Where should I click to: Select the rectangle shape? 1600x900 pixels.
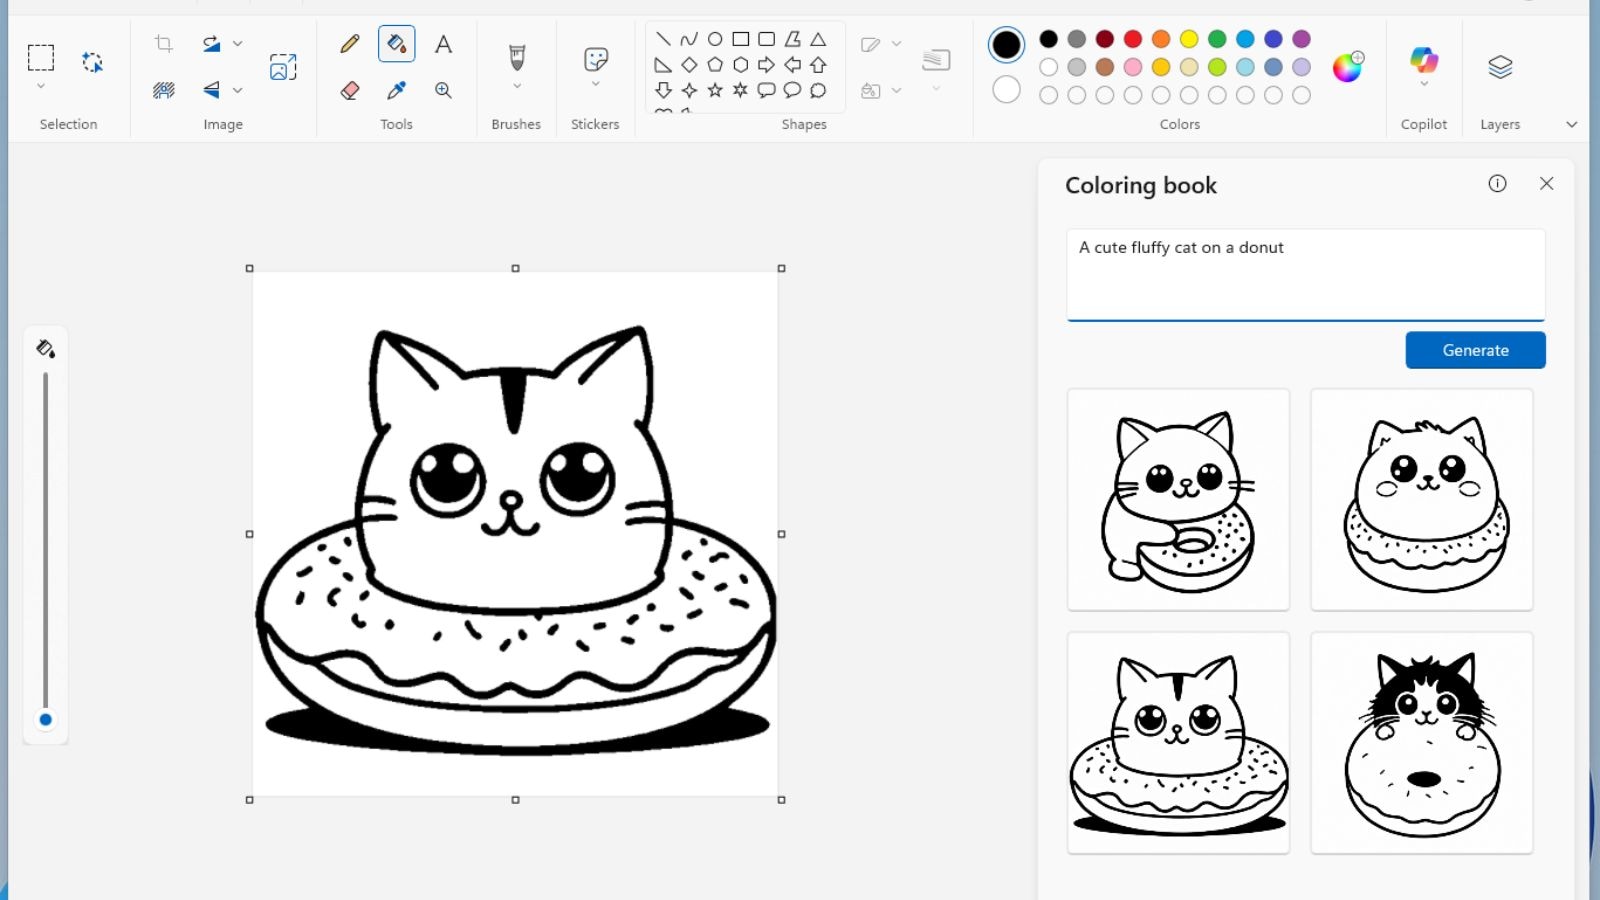click(x=740, y=38)
